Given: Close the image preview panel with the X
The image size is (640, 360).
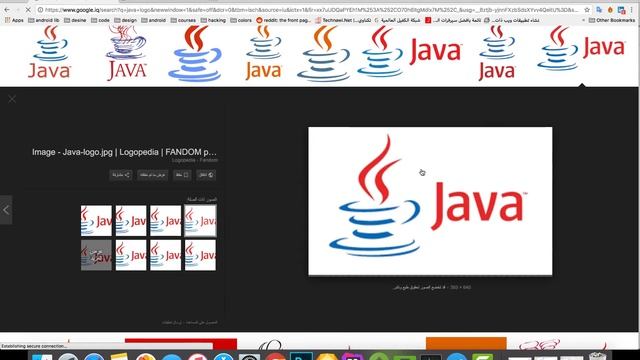Looking at the screenshot, I should pyautogui.click(x=12, y=99).
